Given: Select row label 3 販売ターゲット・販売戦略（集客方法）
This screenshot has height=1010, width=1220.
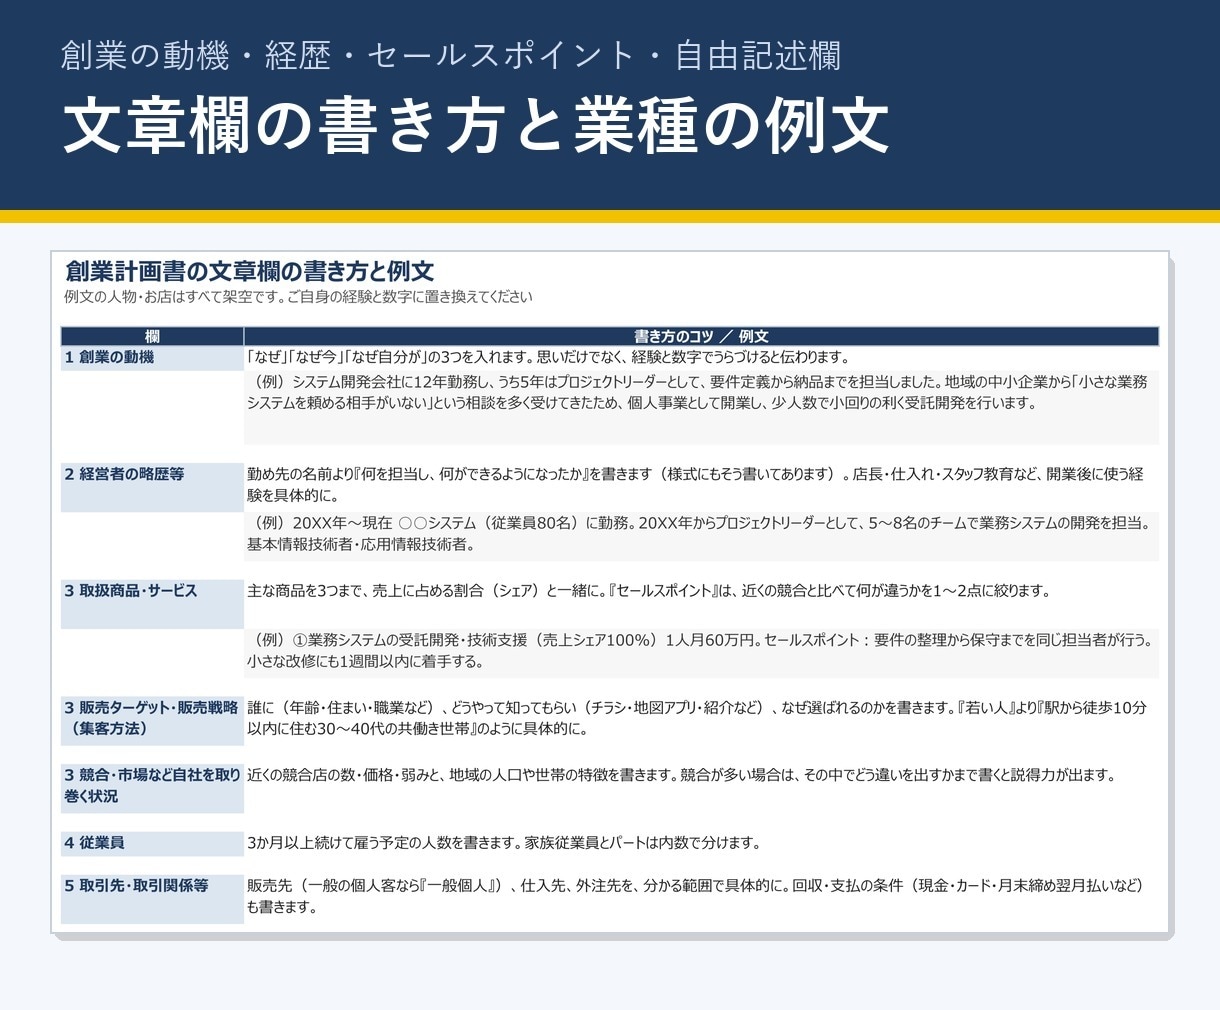Looking at the screenshot, I should 152,719.
